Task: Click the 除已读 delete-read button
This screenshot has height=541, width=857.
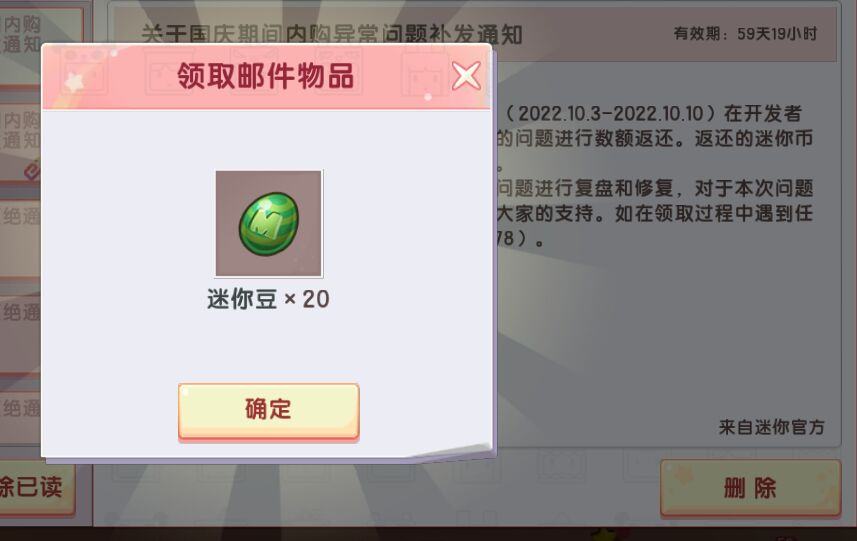Action: [33, 488]
